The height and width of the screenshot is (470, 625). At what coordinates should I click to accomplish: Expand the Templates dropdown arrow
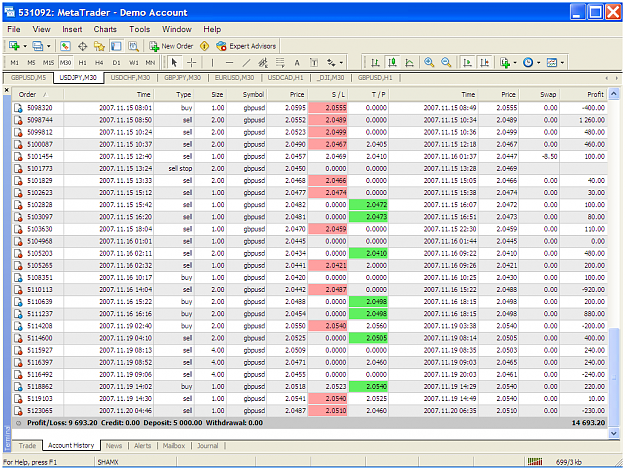tap(562, 63)
